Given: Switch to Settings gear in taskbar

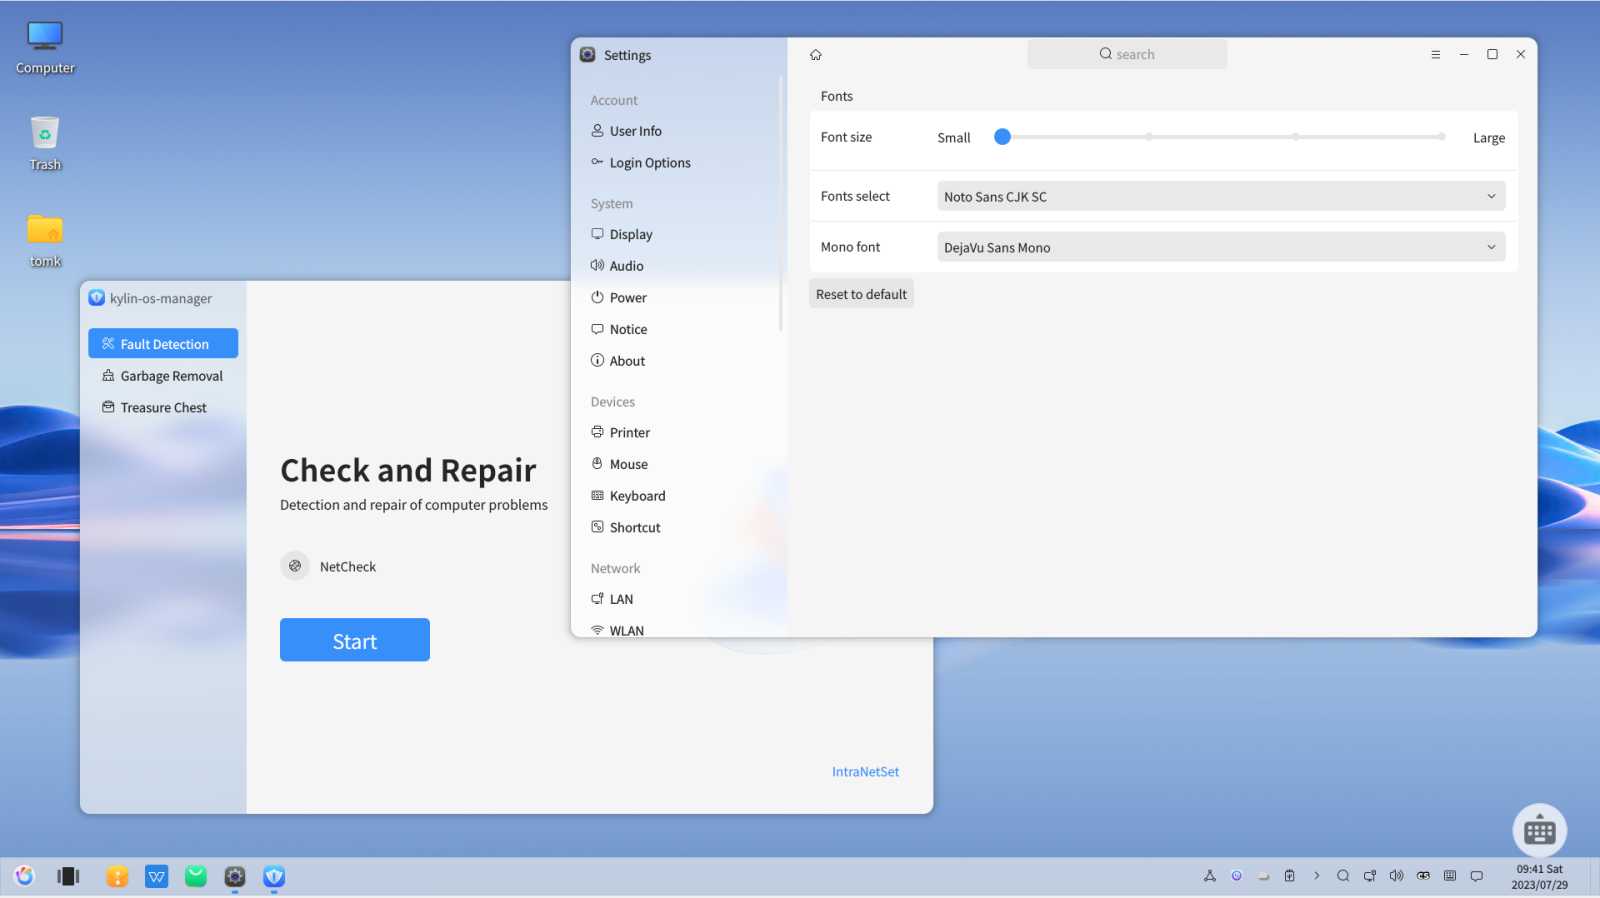Looking at the screenshot, I should 235,876.
